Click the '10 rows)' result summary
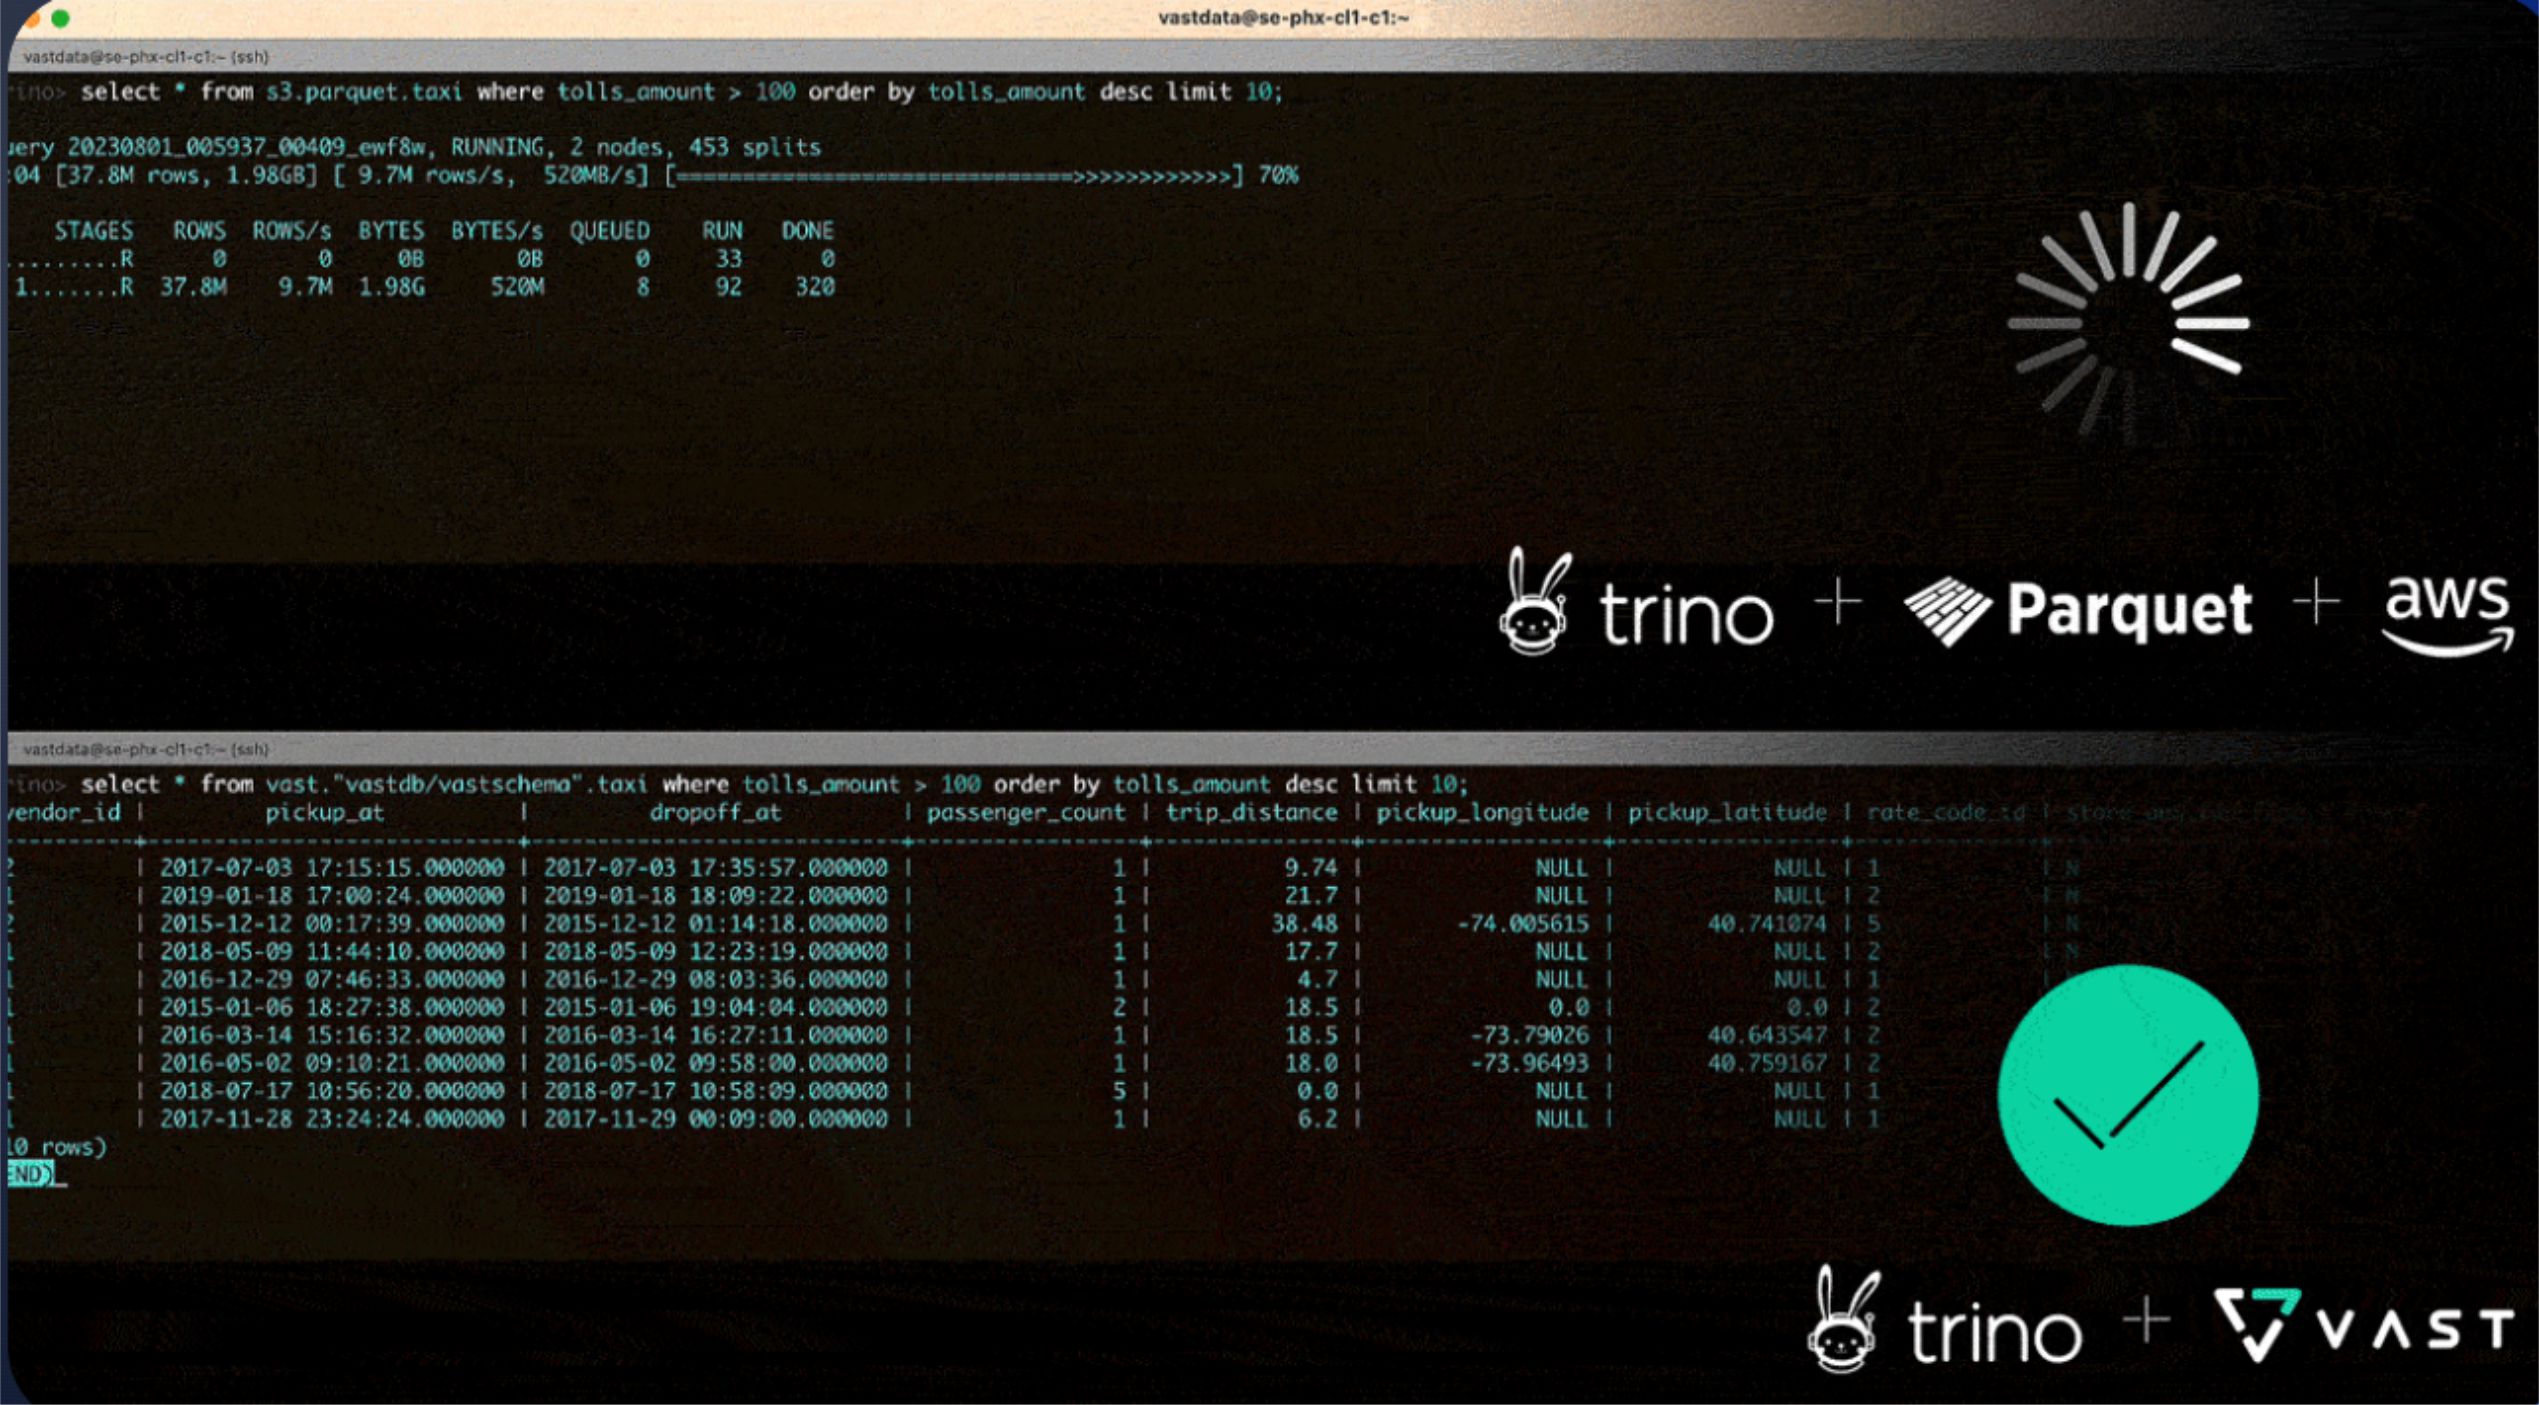The width and height of the screenshot is (2539, 1405). pos(57,1148)
